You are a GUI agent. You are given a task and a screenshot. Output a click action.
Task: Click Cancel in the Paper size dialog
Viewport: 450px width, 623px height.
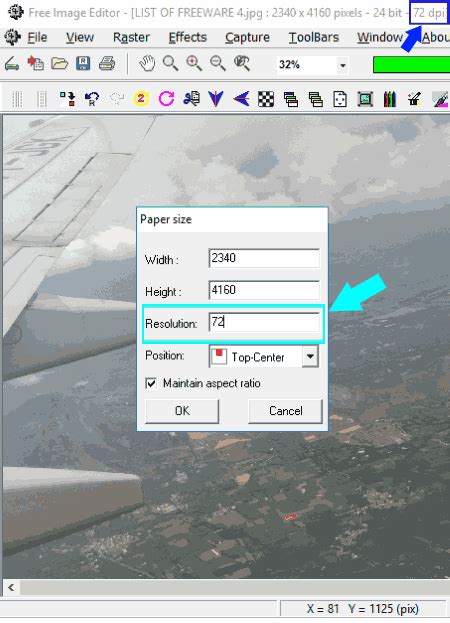click(x=285, y=411)
